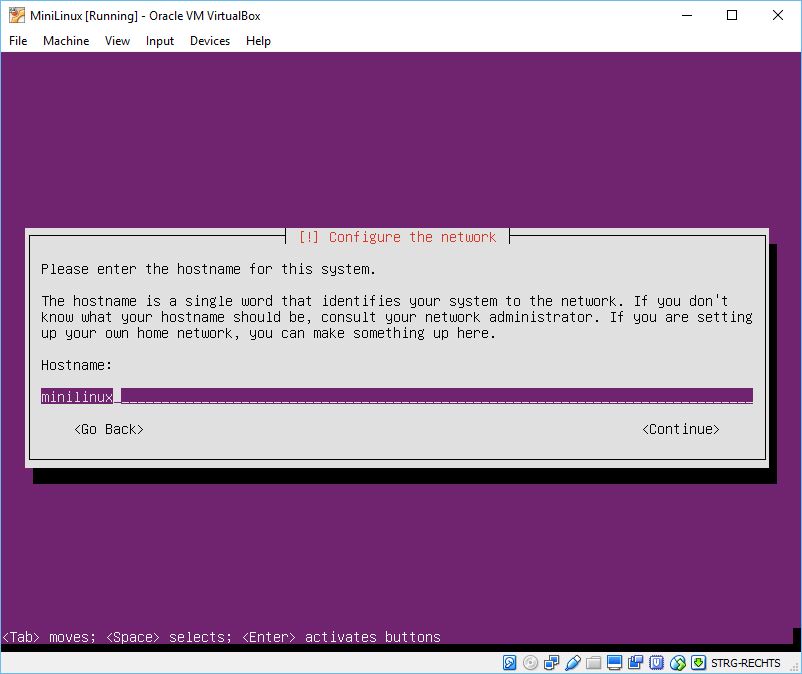Click the optical disc drive status icon
802x674 pixels.
click(530, 663)
